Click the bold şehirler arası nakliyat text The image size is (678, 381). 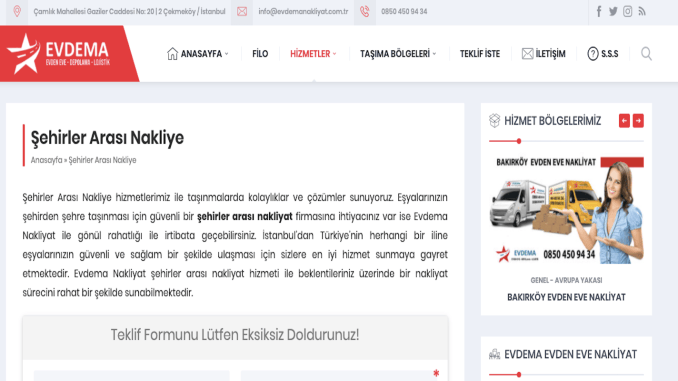pos(245,216)
